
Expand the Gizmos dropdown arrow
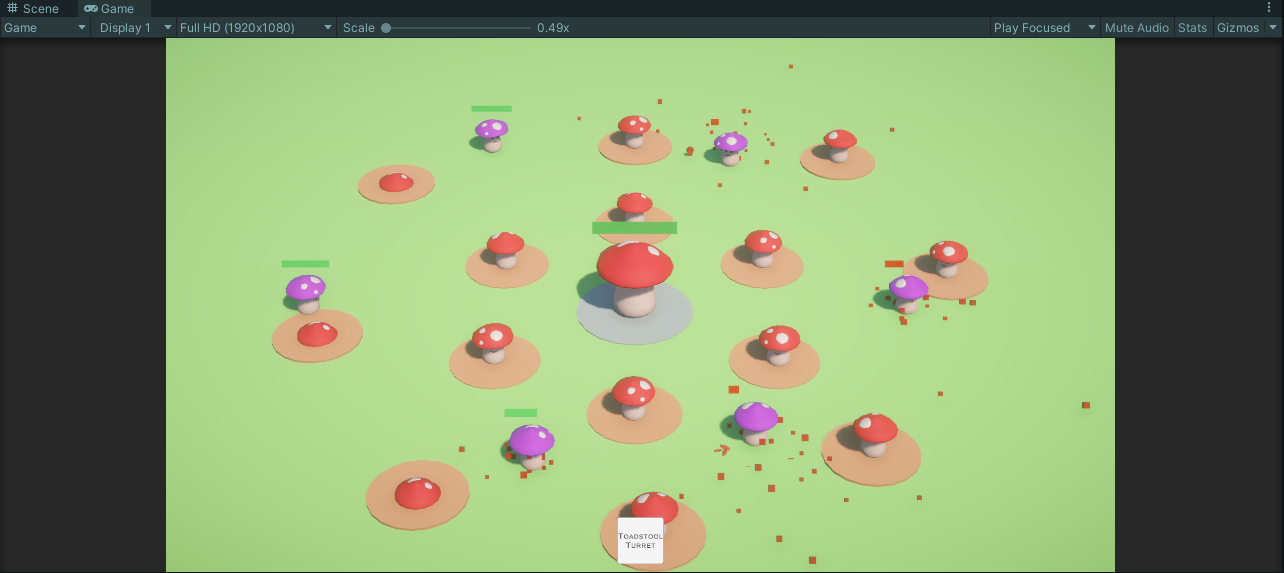(1272, 28)
